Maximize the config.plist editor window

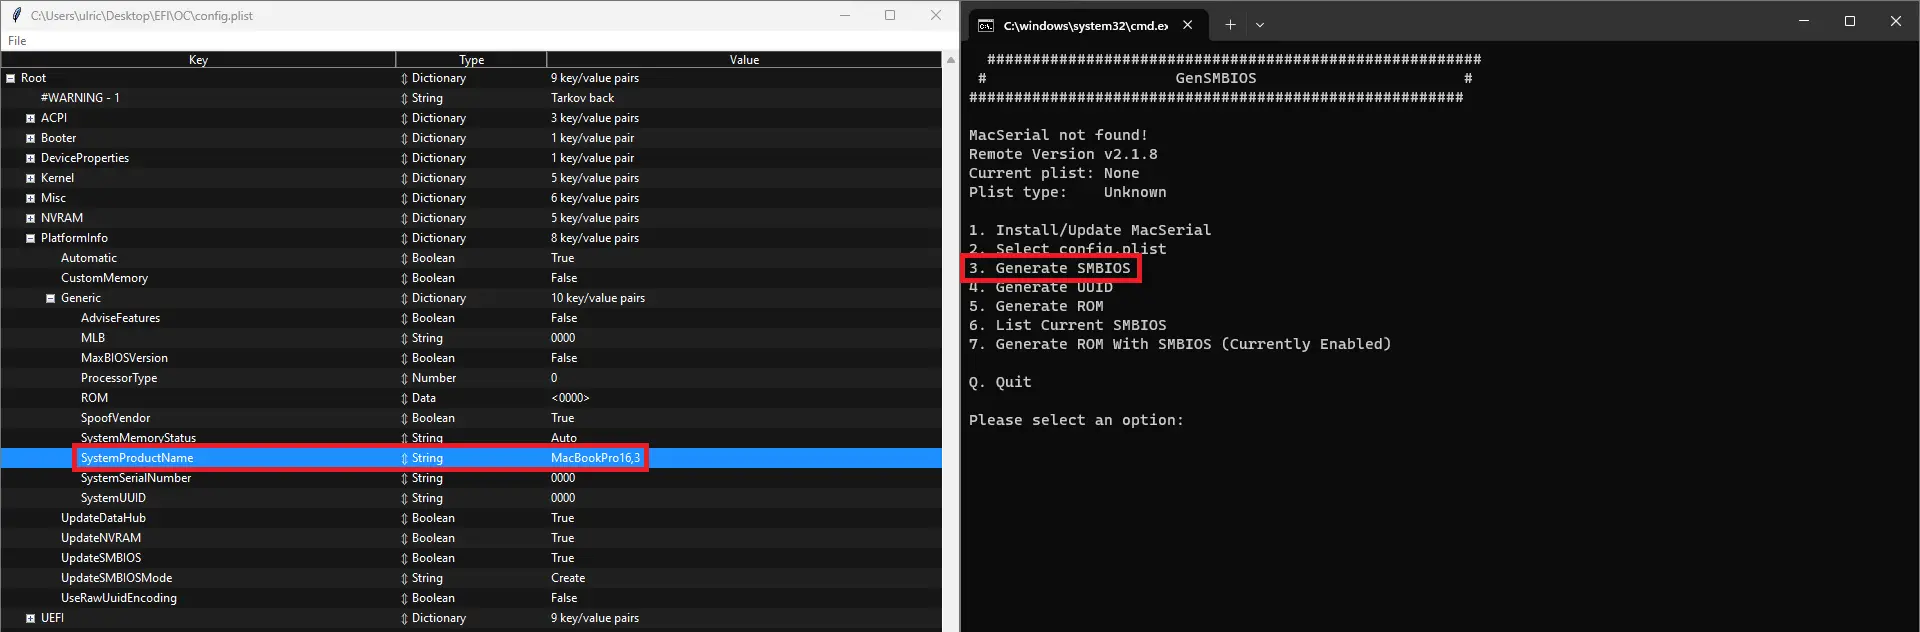coord(890,15)
